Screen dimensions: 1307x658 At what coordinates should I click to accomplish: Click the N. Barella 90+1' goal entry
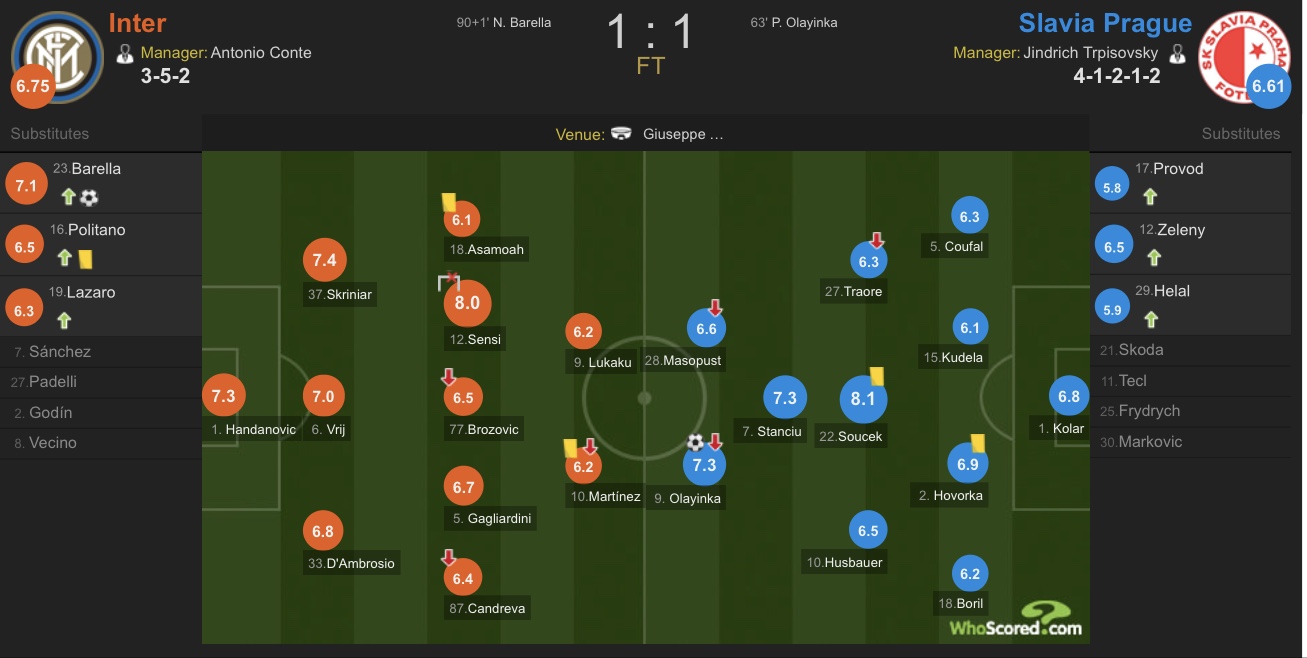(503, 22)
